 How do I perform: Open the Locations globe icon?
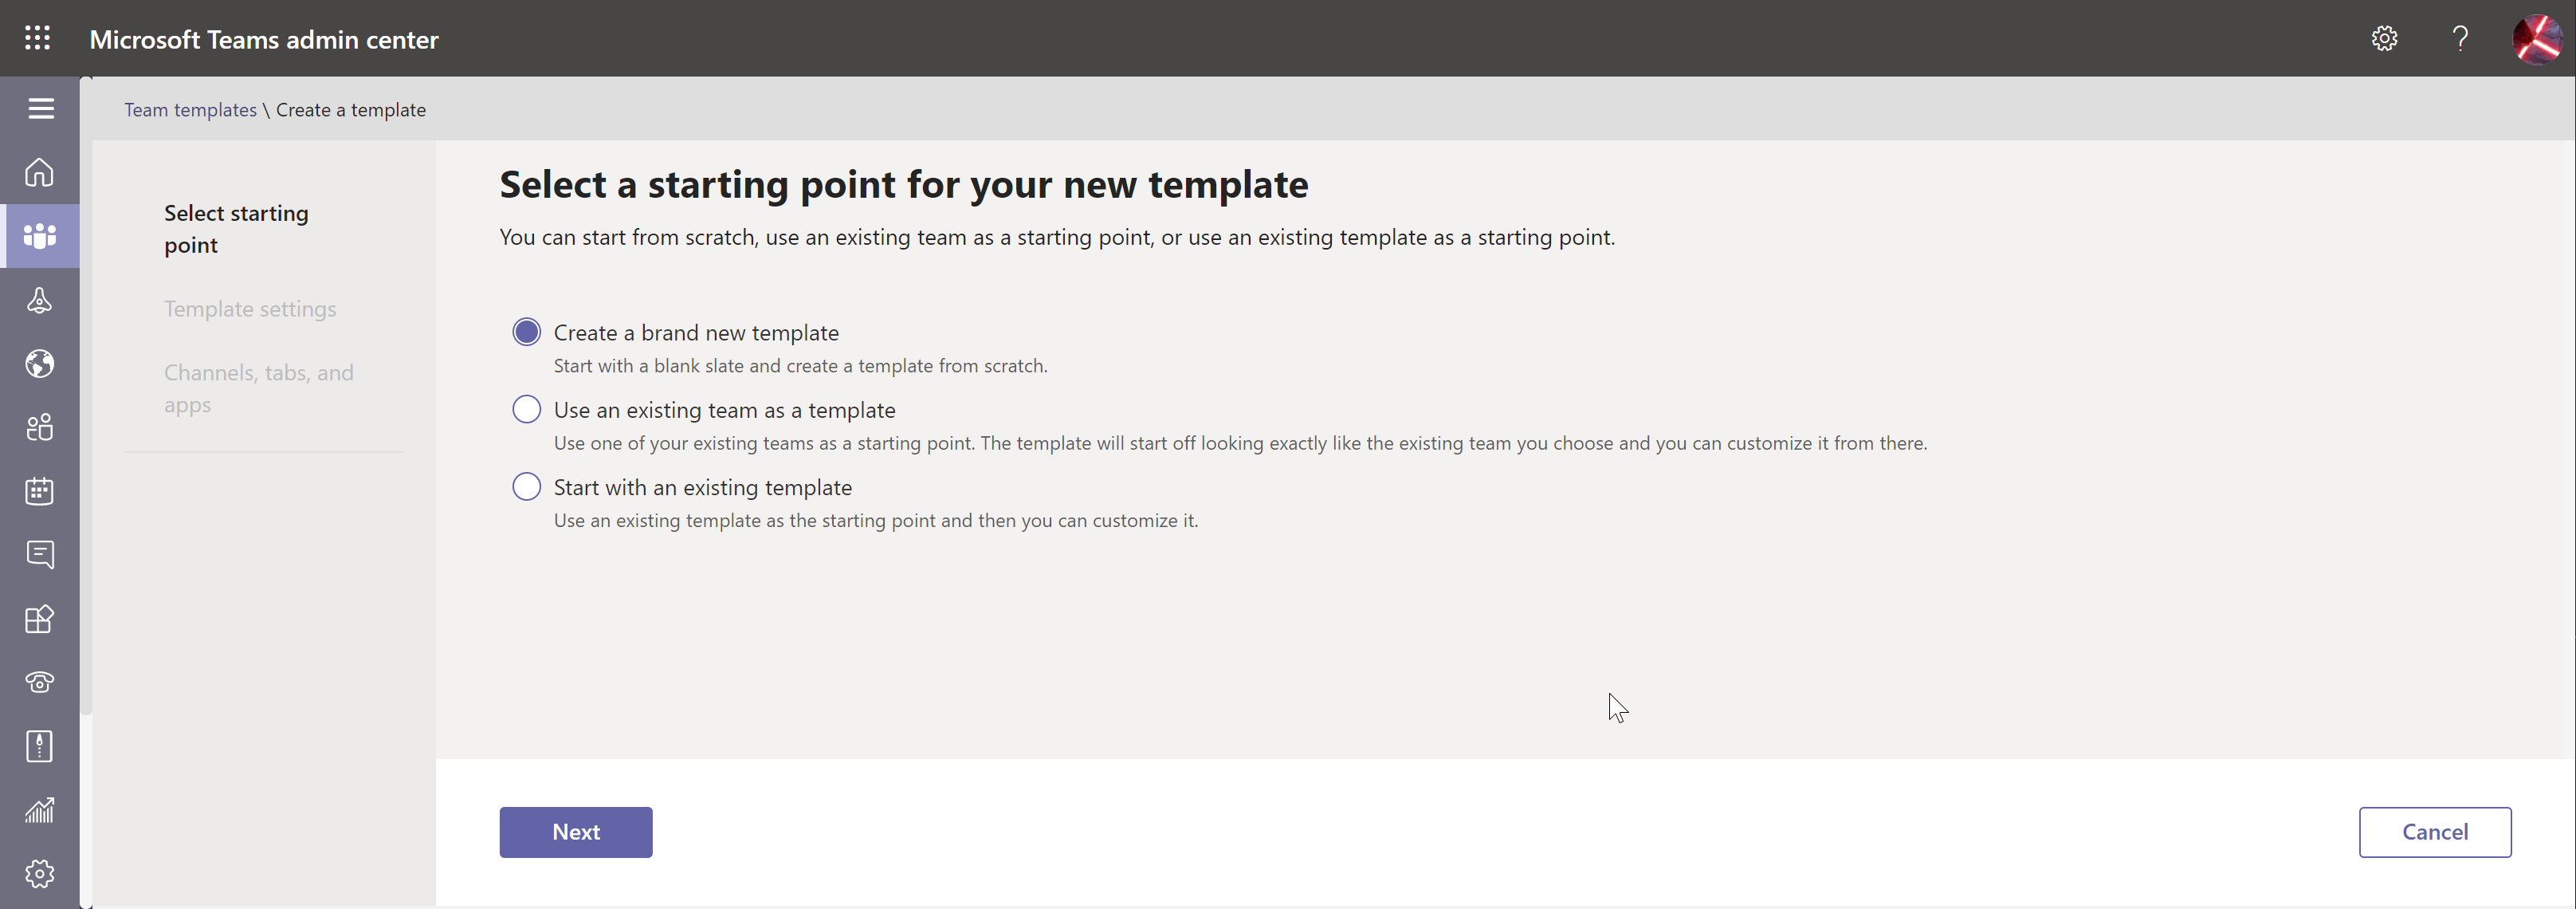40,363
